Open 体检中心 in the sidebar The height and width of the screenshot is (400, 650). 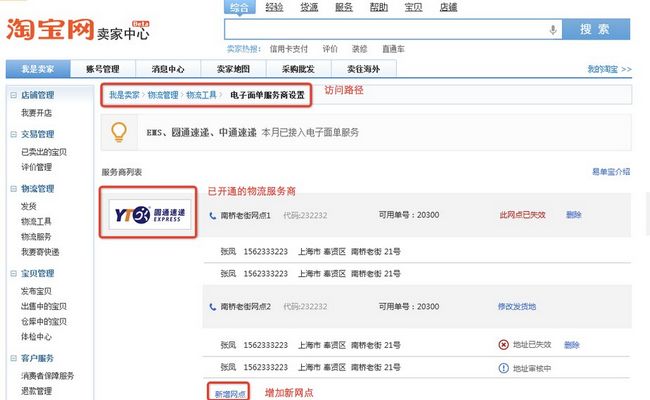pos(36,337)
